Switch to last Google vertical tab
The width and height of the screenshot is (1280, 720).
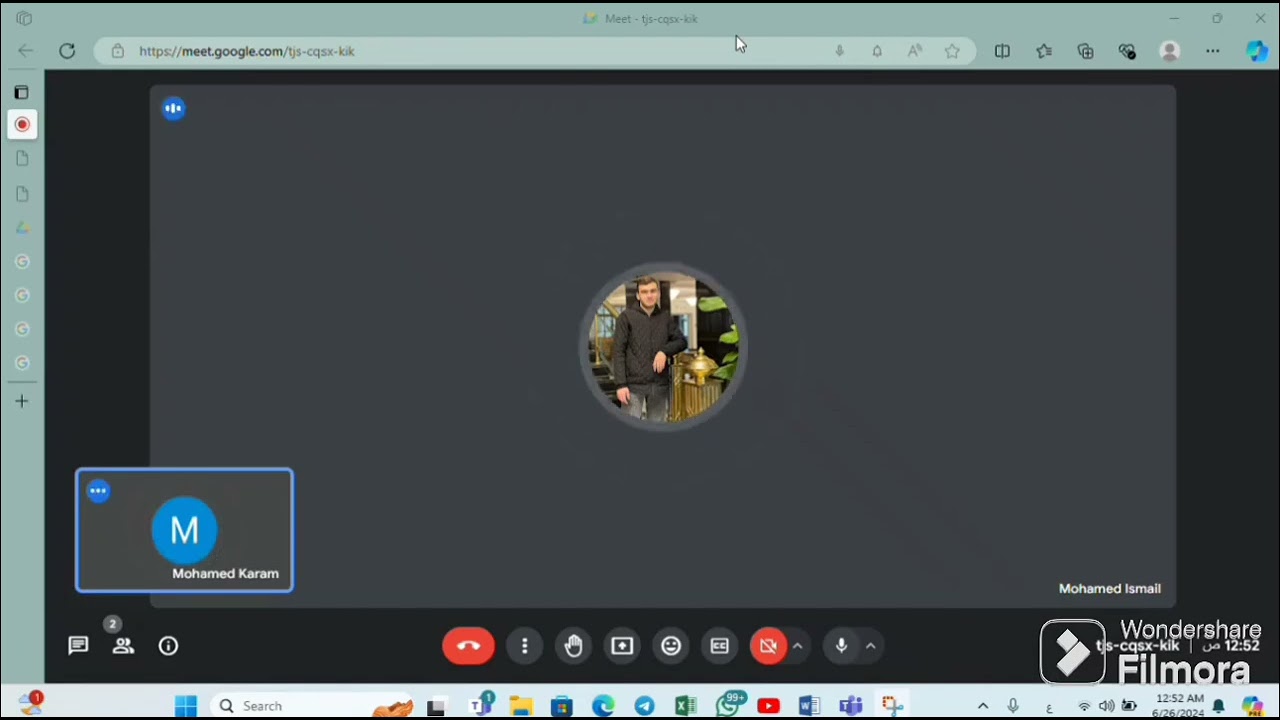click(x=22, y=363)
